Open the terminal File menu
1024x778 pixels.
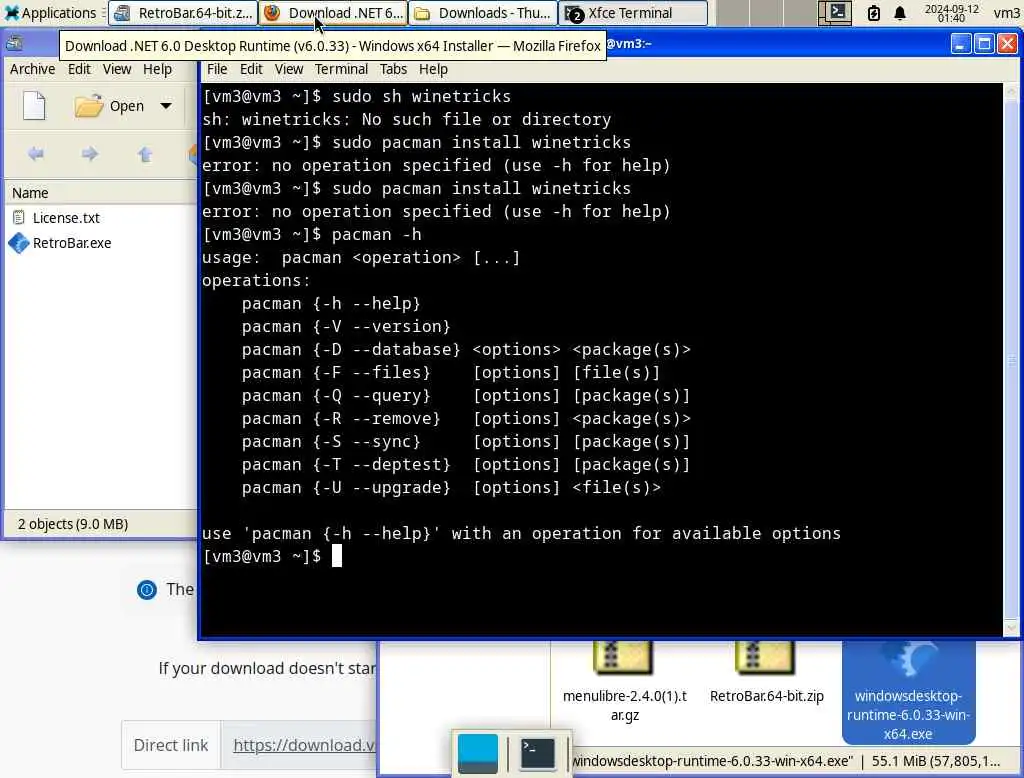(217, 69)
